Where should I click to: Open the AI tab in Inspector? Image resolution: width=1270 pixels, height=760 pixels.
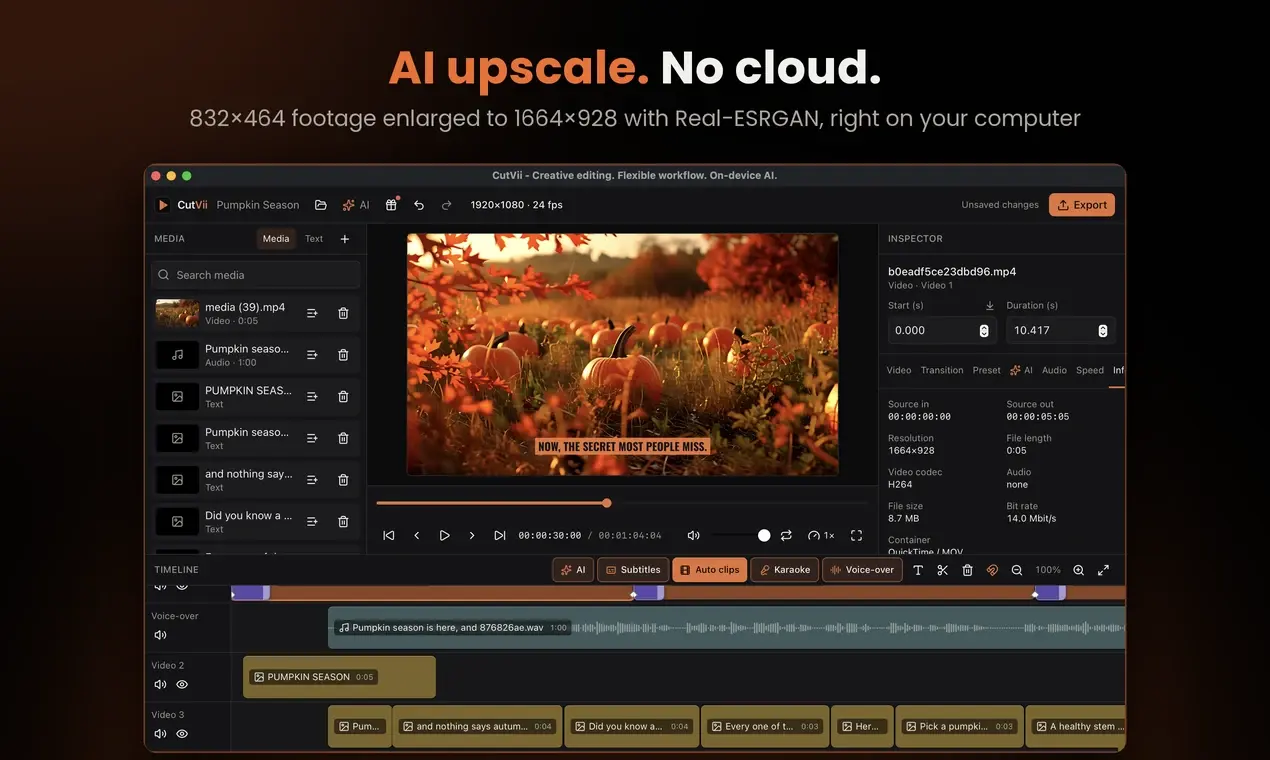1021,370
